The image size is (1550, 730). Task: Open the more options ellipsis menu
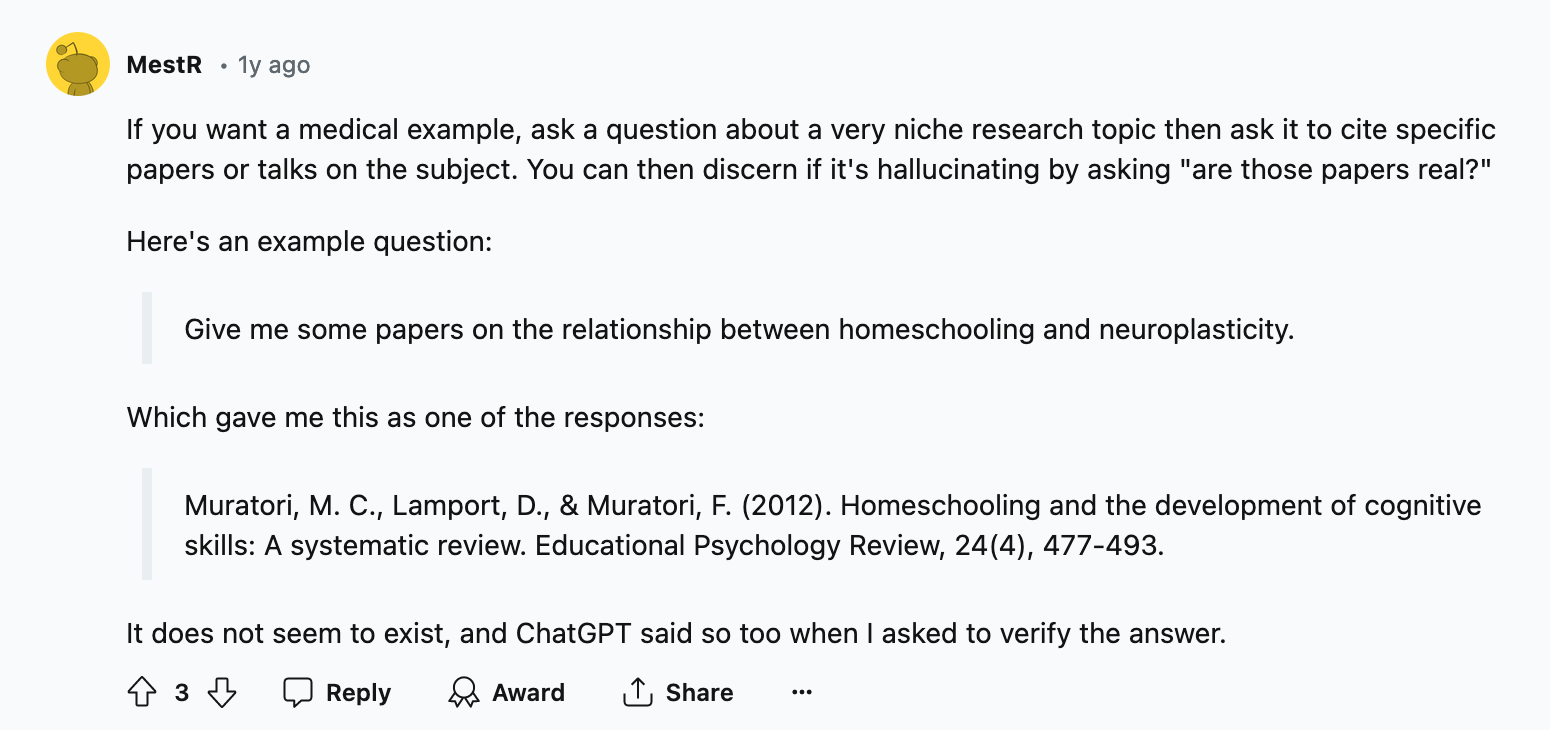click(x=801, y=692)
